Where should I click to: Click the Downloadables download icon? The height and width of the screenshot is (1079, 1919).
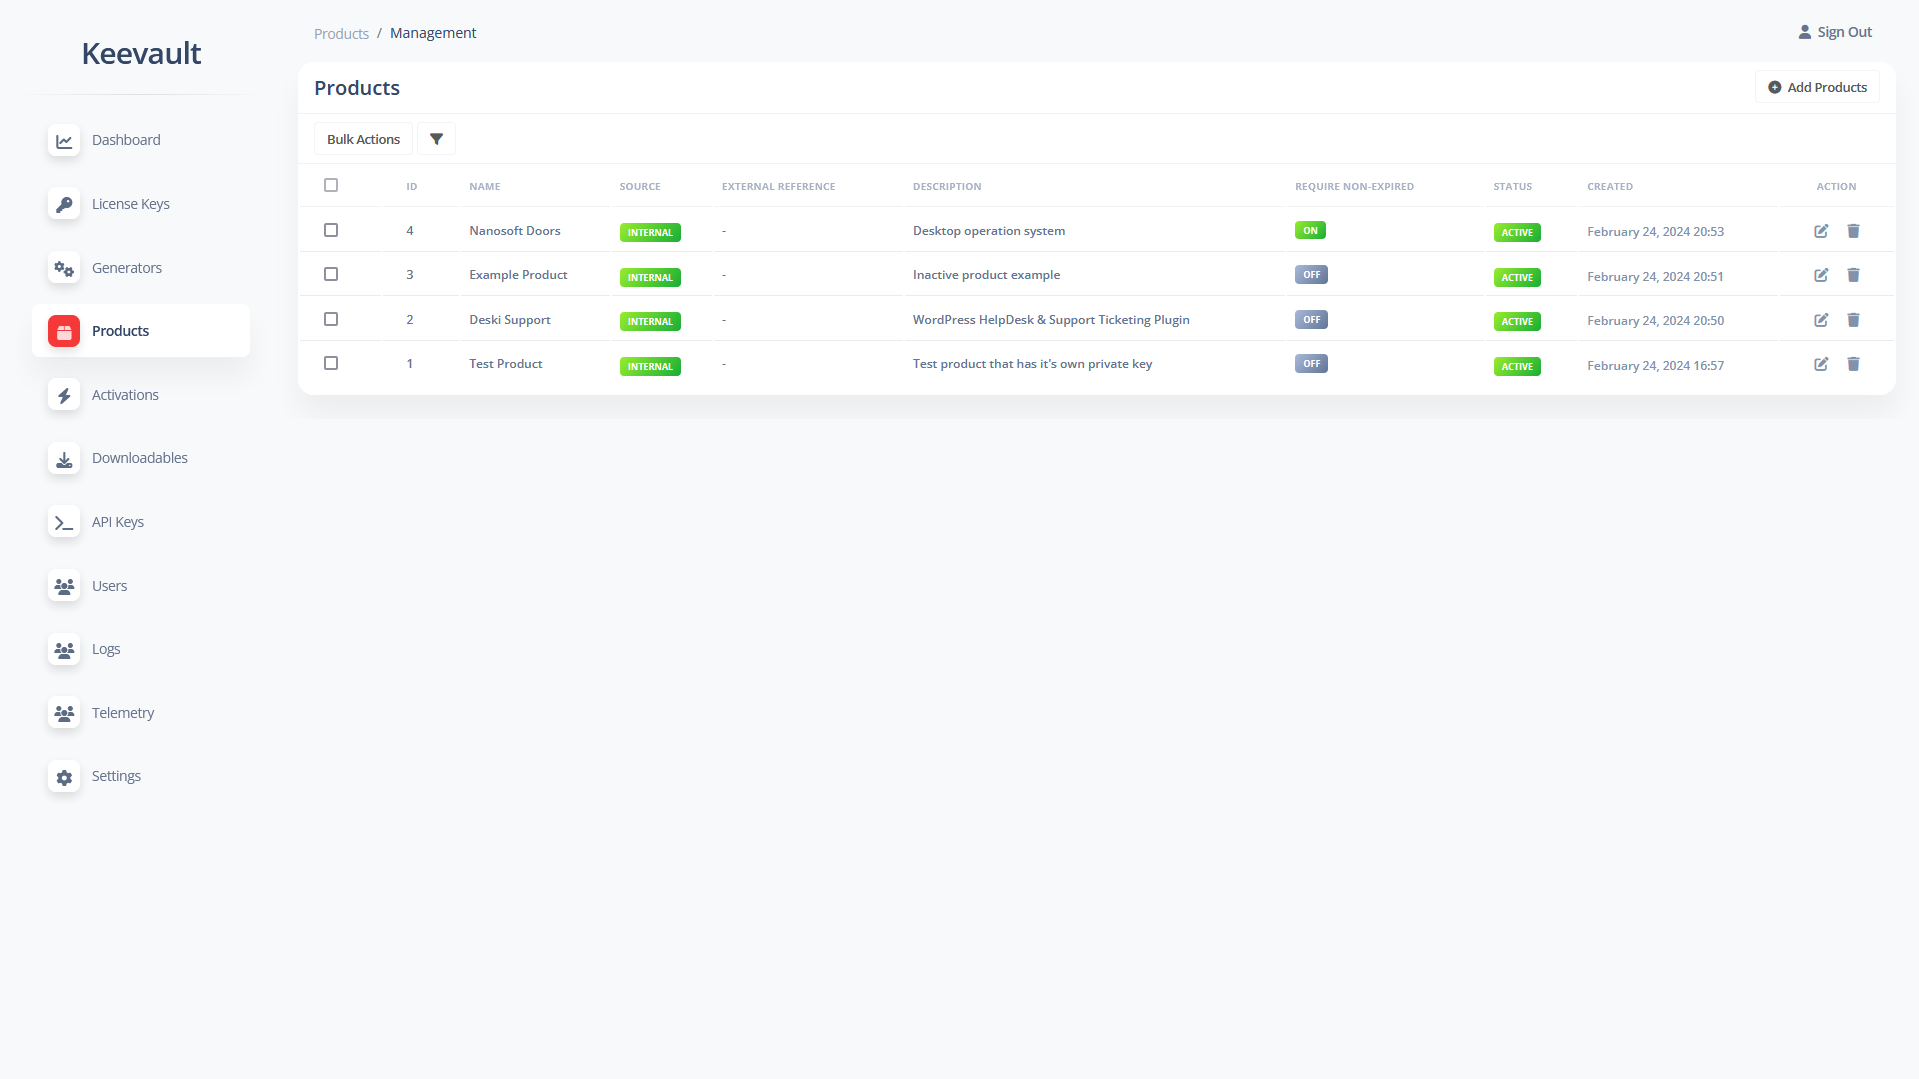click(x=64, y=459)
